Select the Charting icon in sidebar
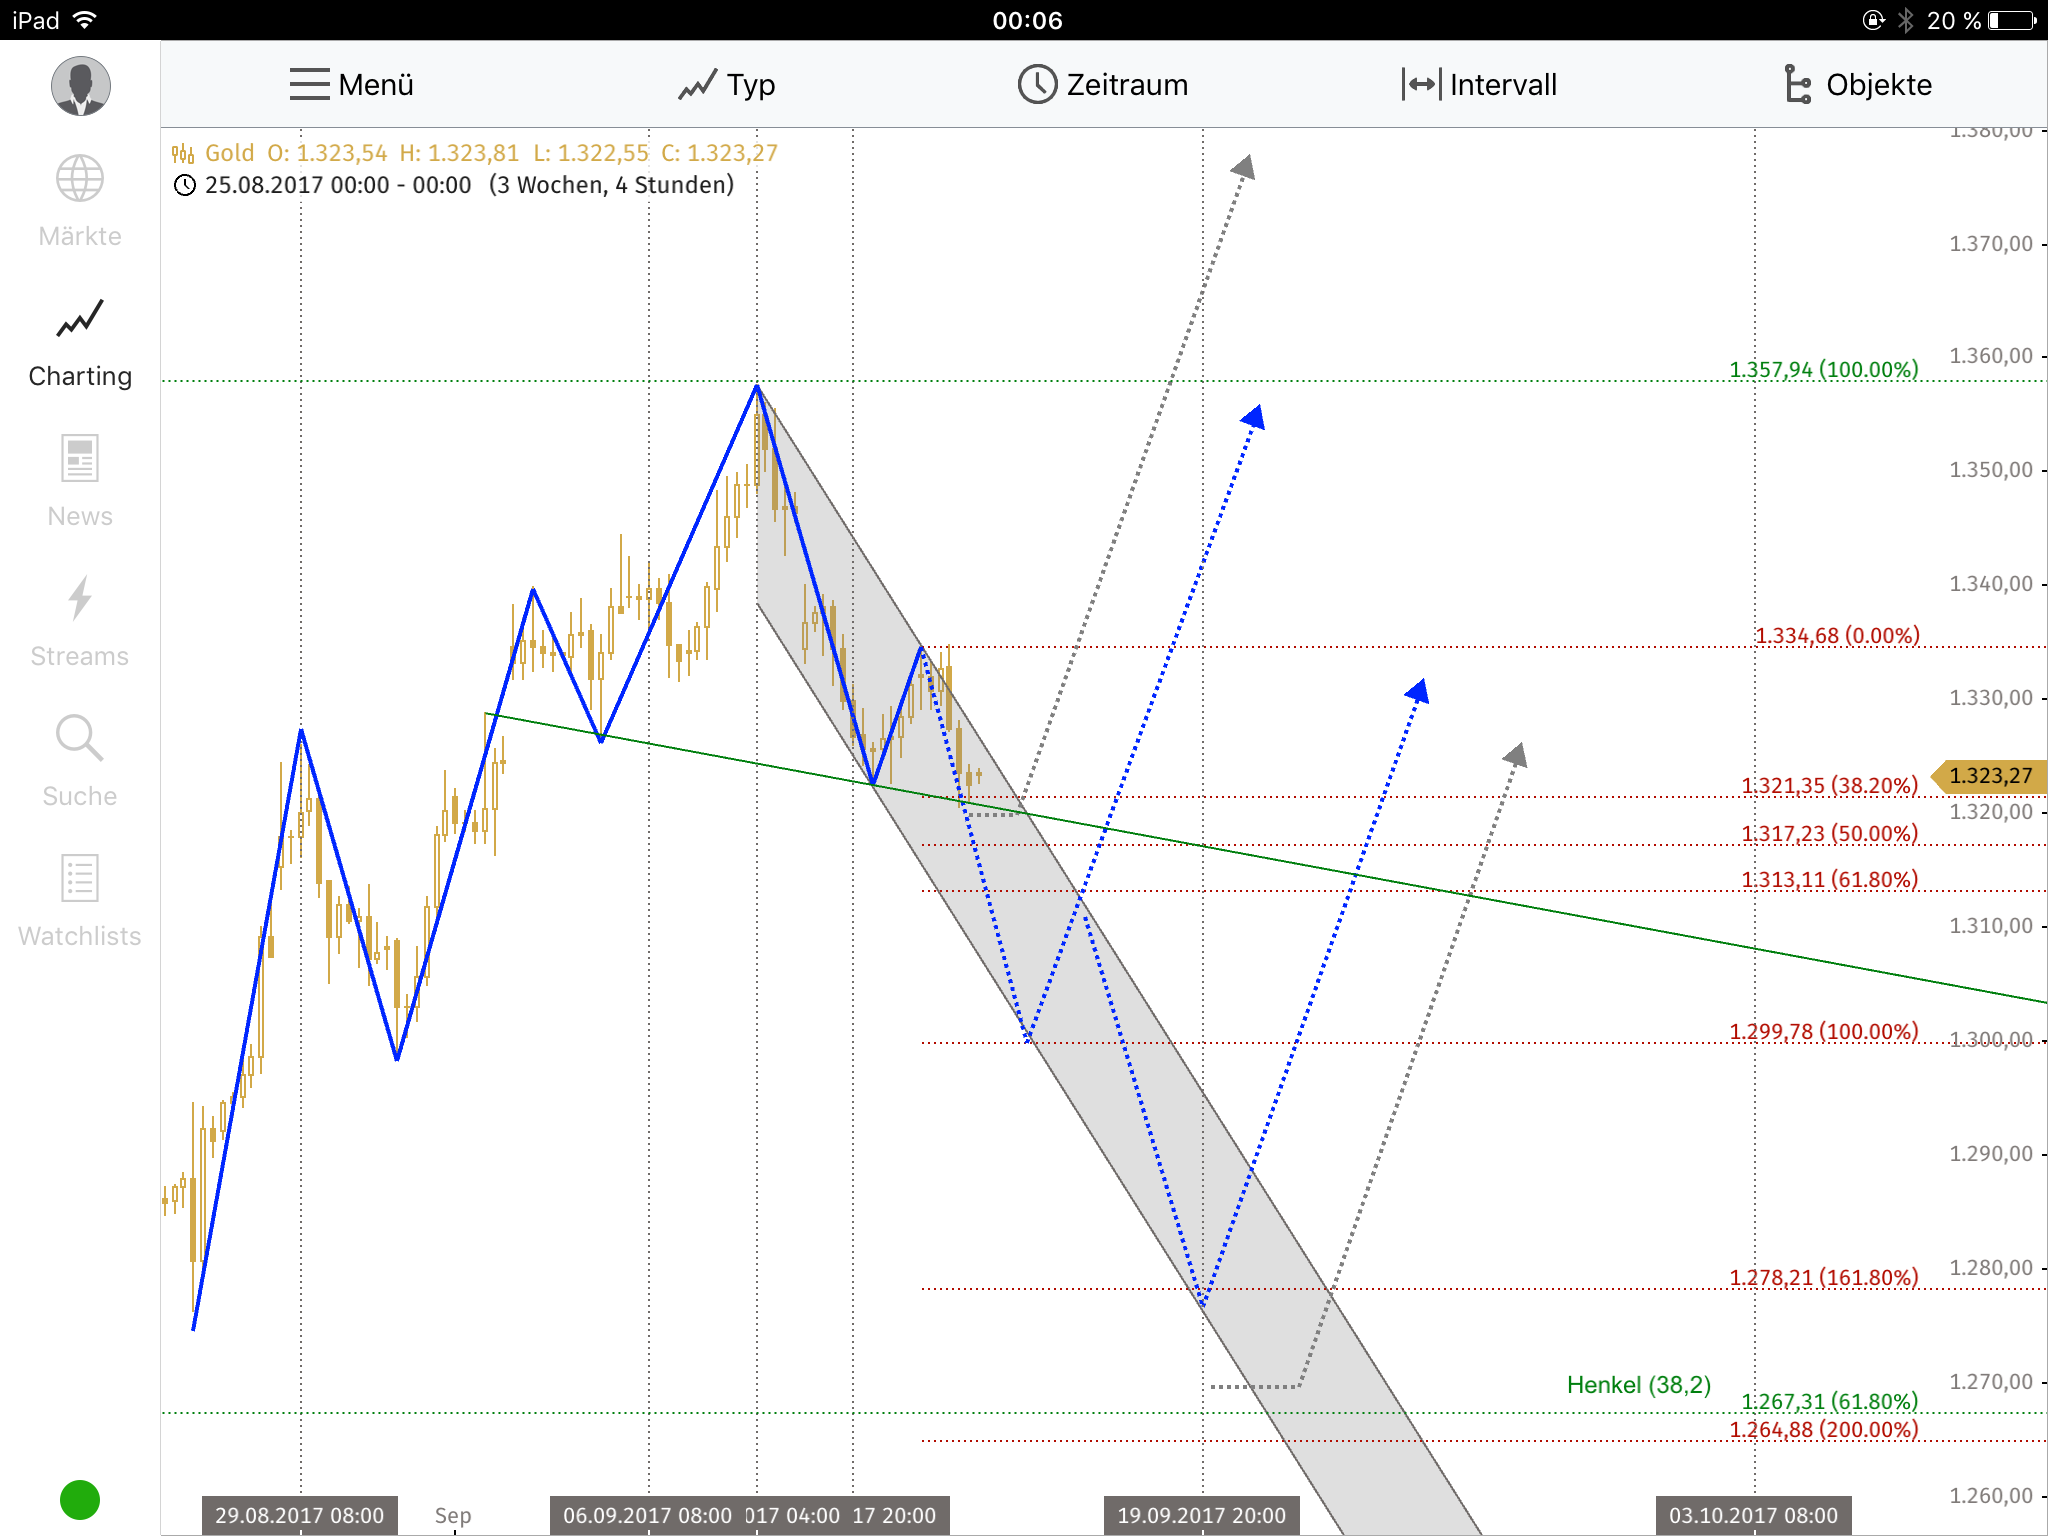 pyautogui.click(x=79, y=320)
